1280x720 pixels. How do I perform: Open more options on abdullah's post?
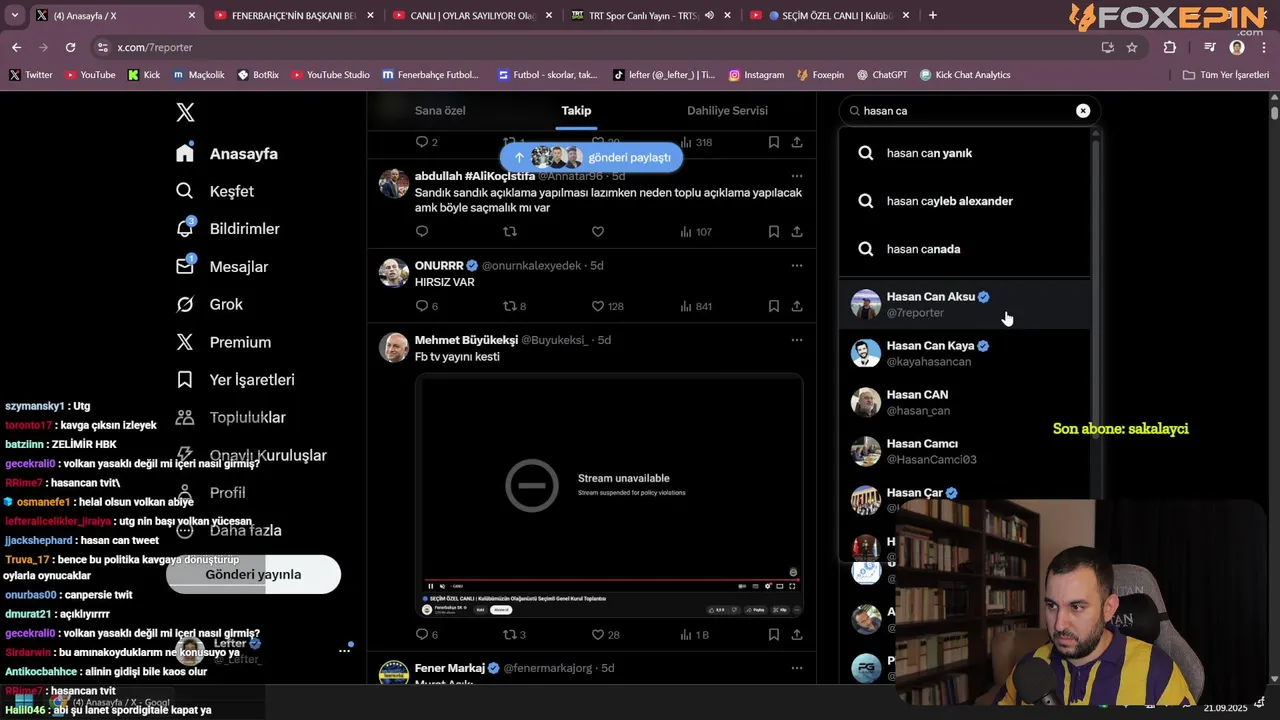point(797,176)
